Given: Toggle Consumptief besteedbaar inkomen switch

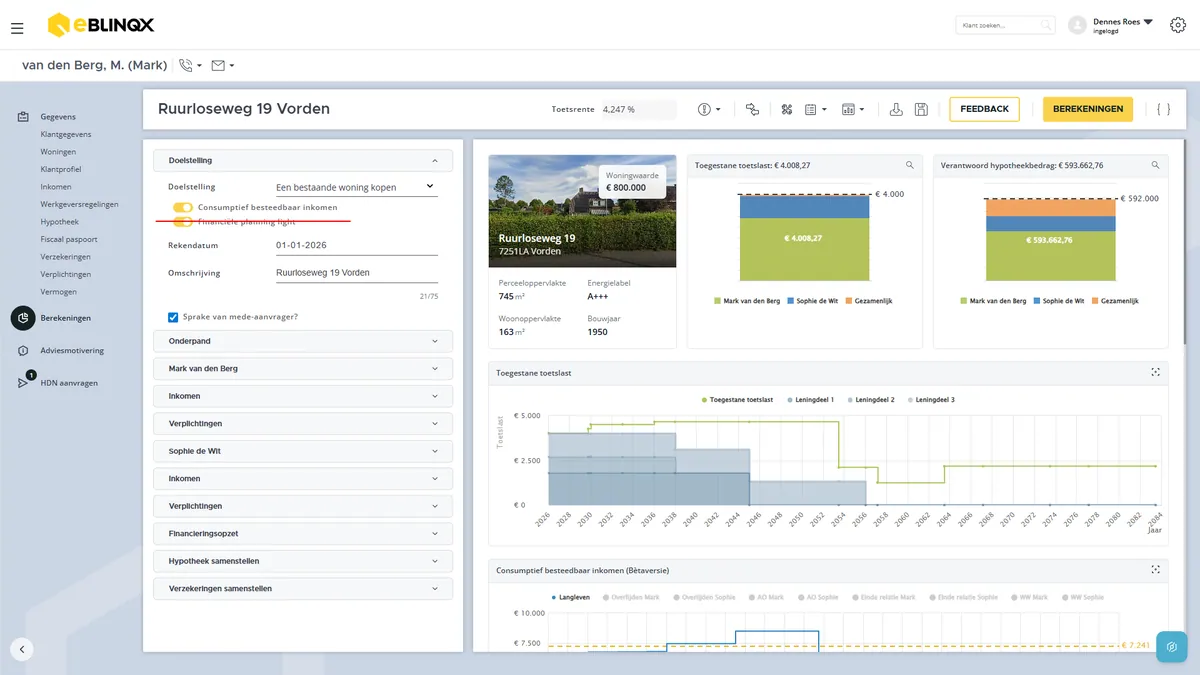Looking at the screenshot, I should (x=183, y=207).
